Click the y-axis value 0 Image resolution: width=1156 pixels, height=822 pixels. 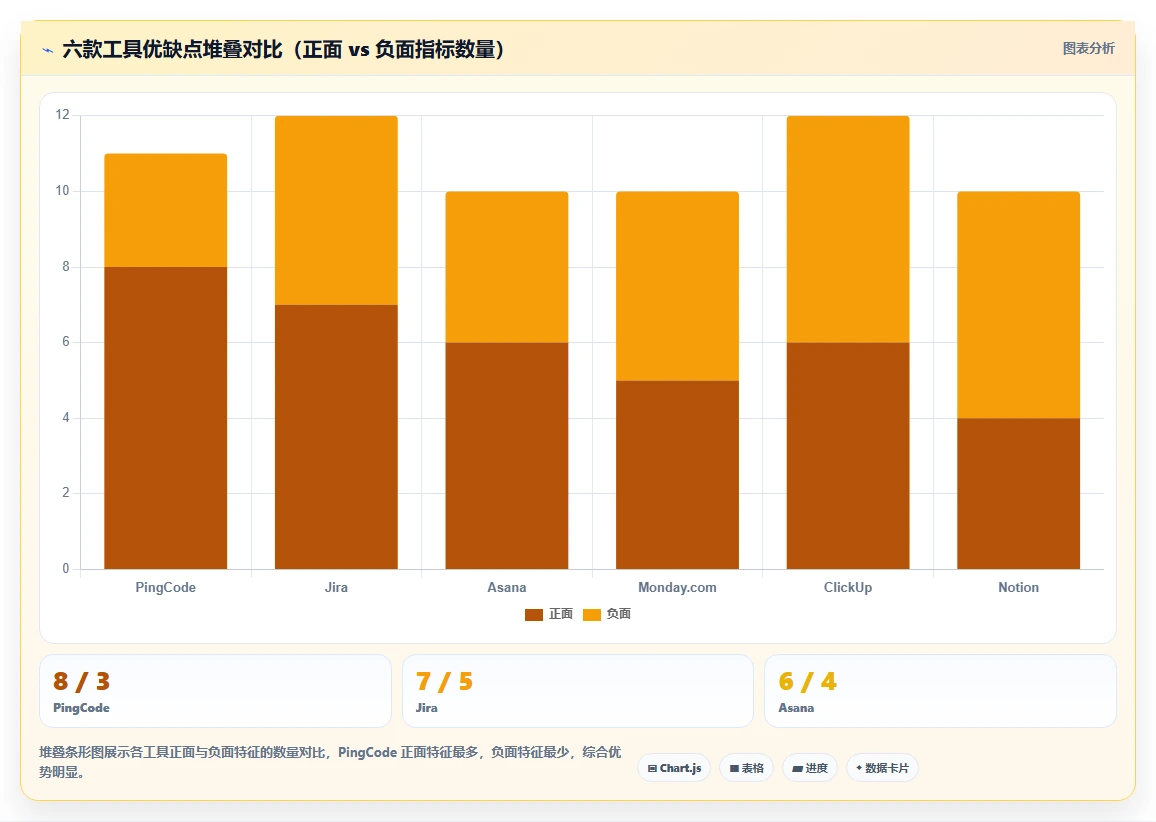click(x=66, y=568)
